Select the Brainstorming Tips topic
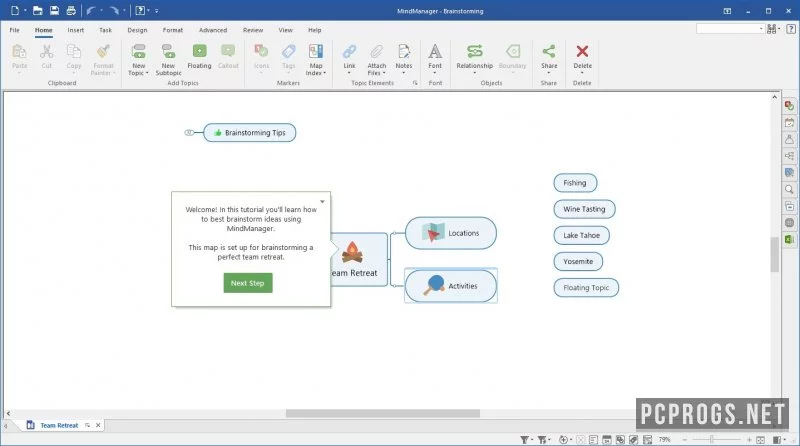The width and height of the screenshot is (800, 446). (x=249, y=133)
